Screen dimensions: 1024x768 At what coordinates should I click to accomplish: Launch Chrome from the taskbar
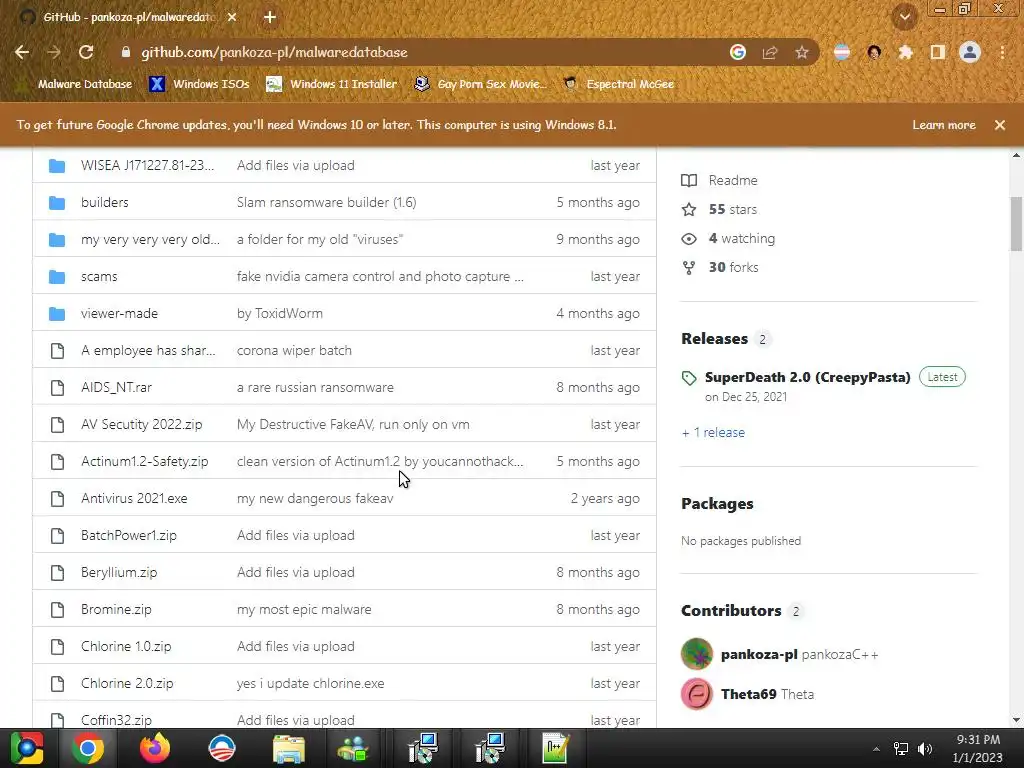point(88,748)
